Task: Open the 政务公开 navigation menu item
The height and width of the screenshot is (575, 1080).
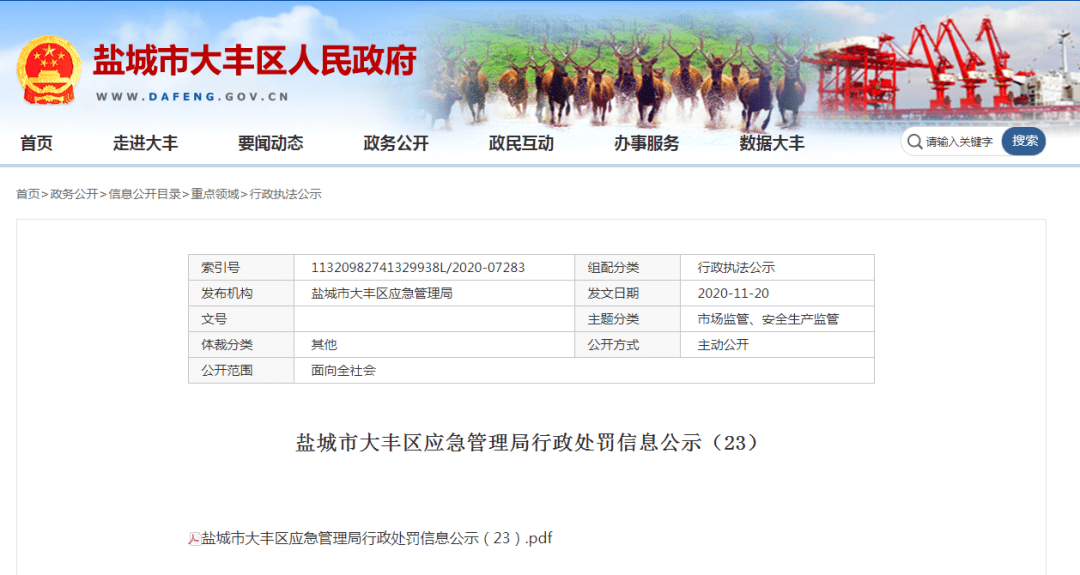Action: 396,143
